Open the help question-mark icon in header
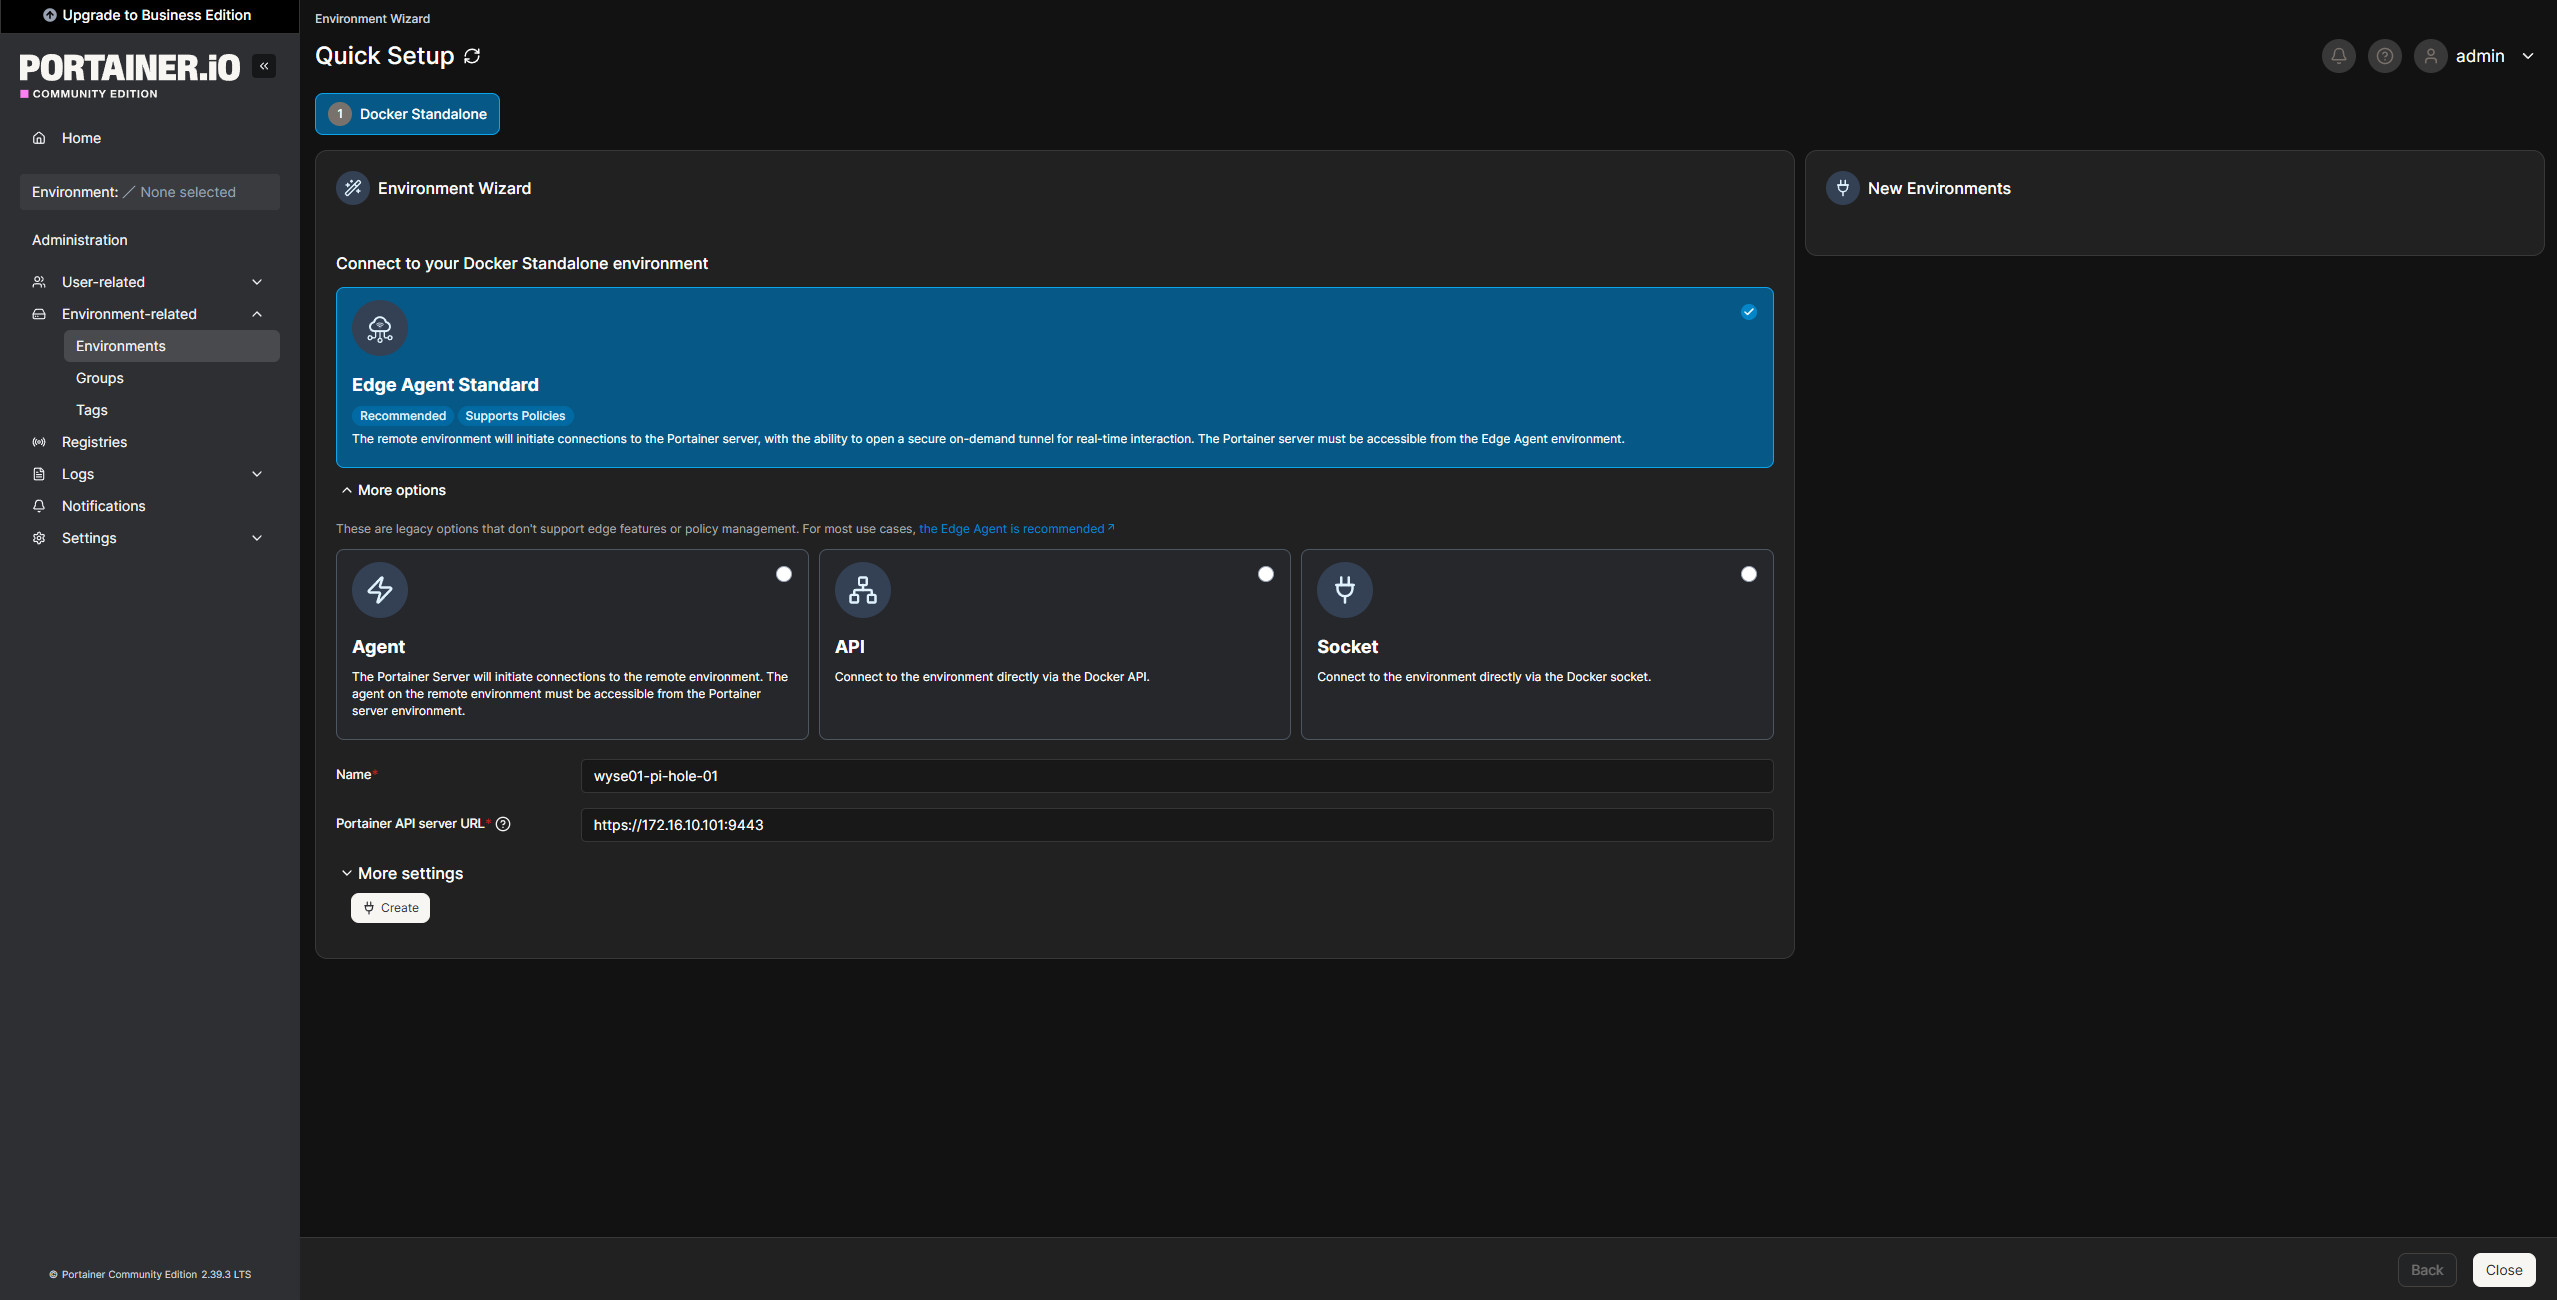Image resolution: width=2557 pixels, height=1300 pixels. click(2384, 56)
